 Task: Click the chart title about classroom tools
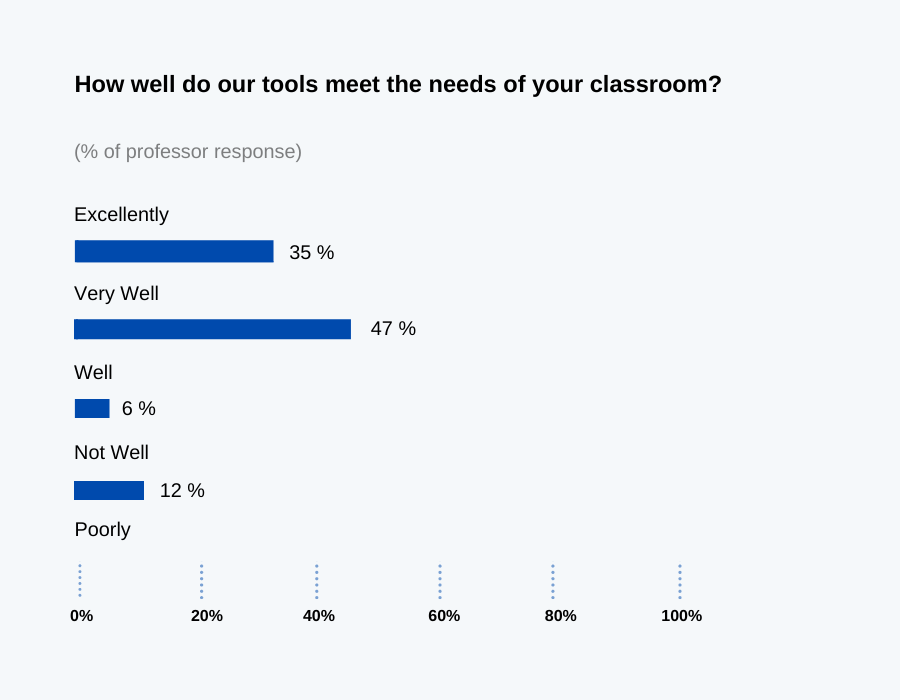[398, 85]
